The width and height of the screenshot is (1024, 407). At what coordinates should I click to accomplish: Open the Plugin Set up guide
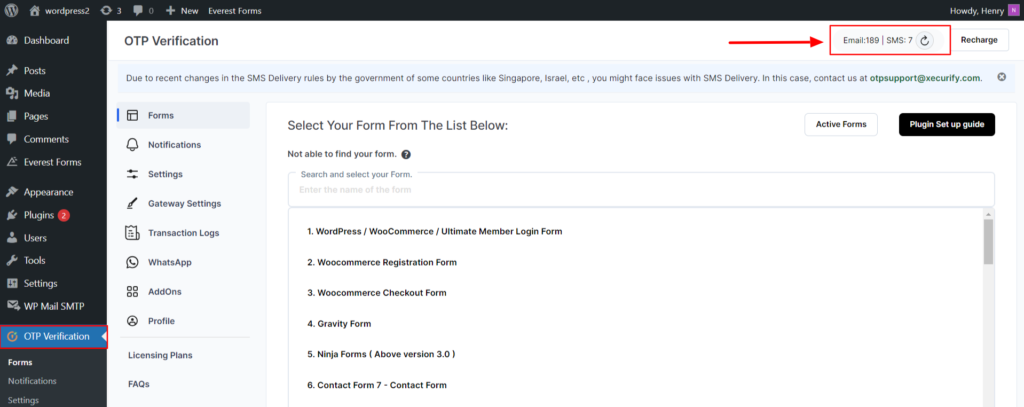coord(947,124)
